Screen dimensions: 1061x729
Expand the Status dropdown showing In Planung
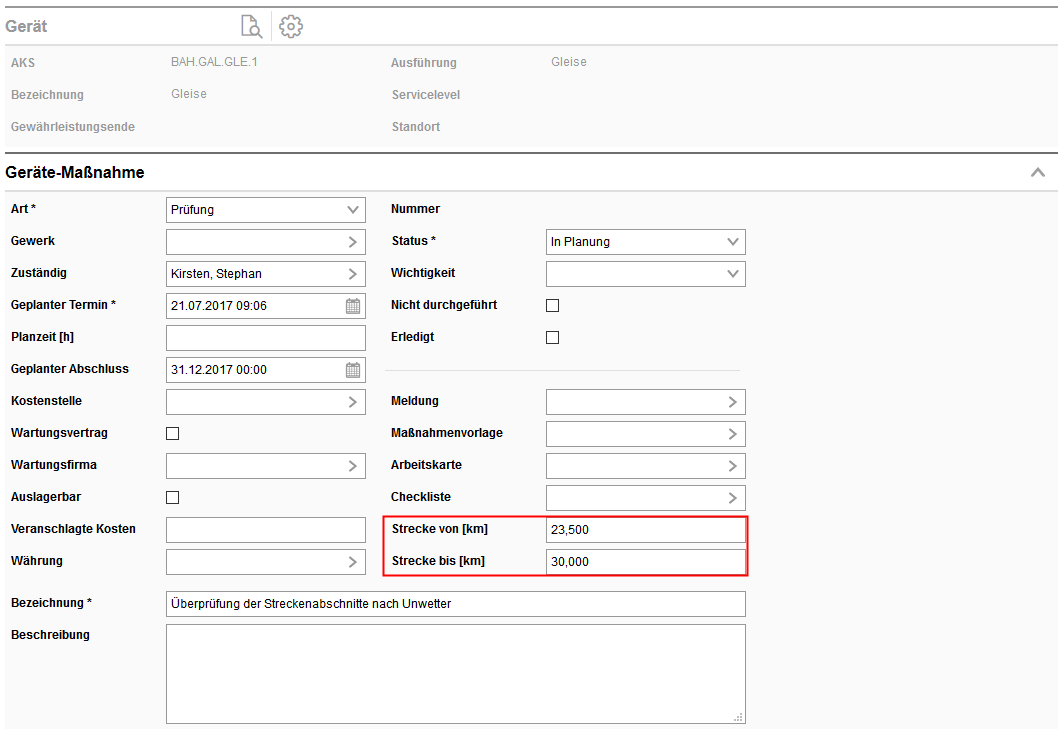(645, 242)
